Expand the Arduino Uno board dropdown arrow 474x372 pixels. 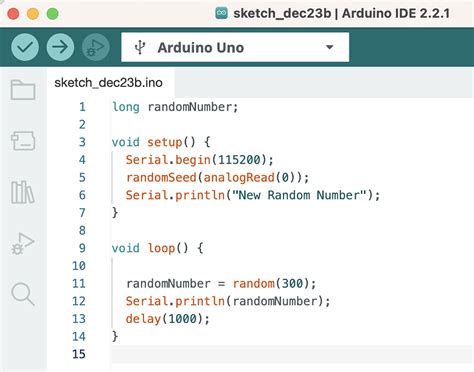(329, 47)
